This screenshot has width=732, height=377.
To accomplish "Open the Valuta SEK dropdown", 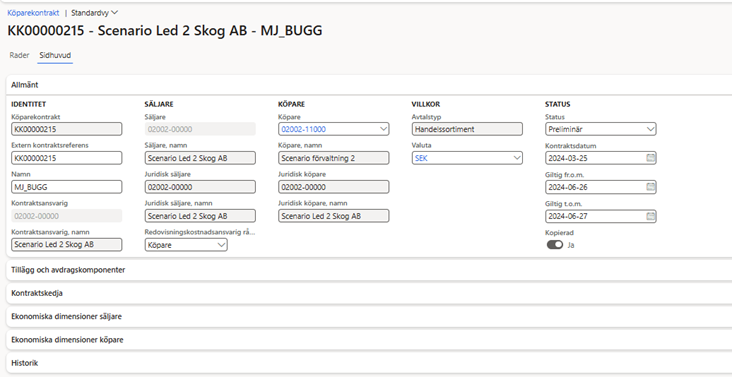I will pos(467,158).
